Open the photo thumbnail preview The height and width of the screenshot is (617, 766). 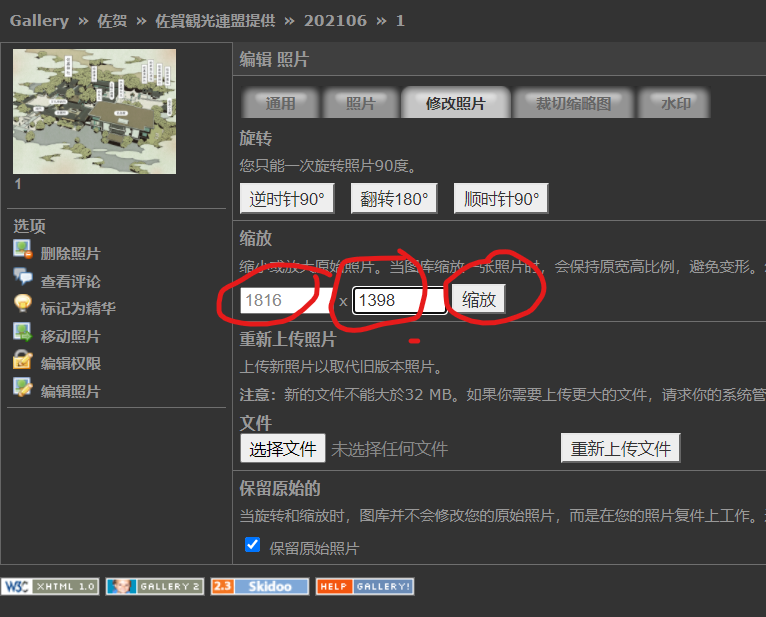[94, 111]
